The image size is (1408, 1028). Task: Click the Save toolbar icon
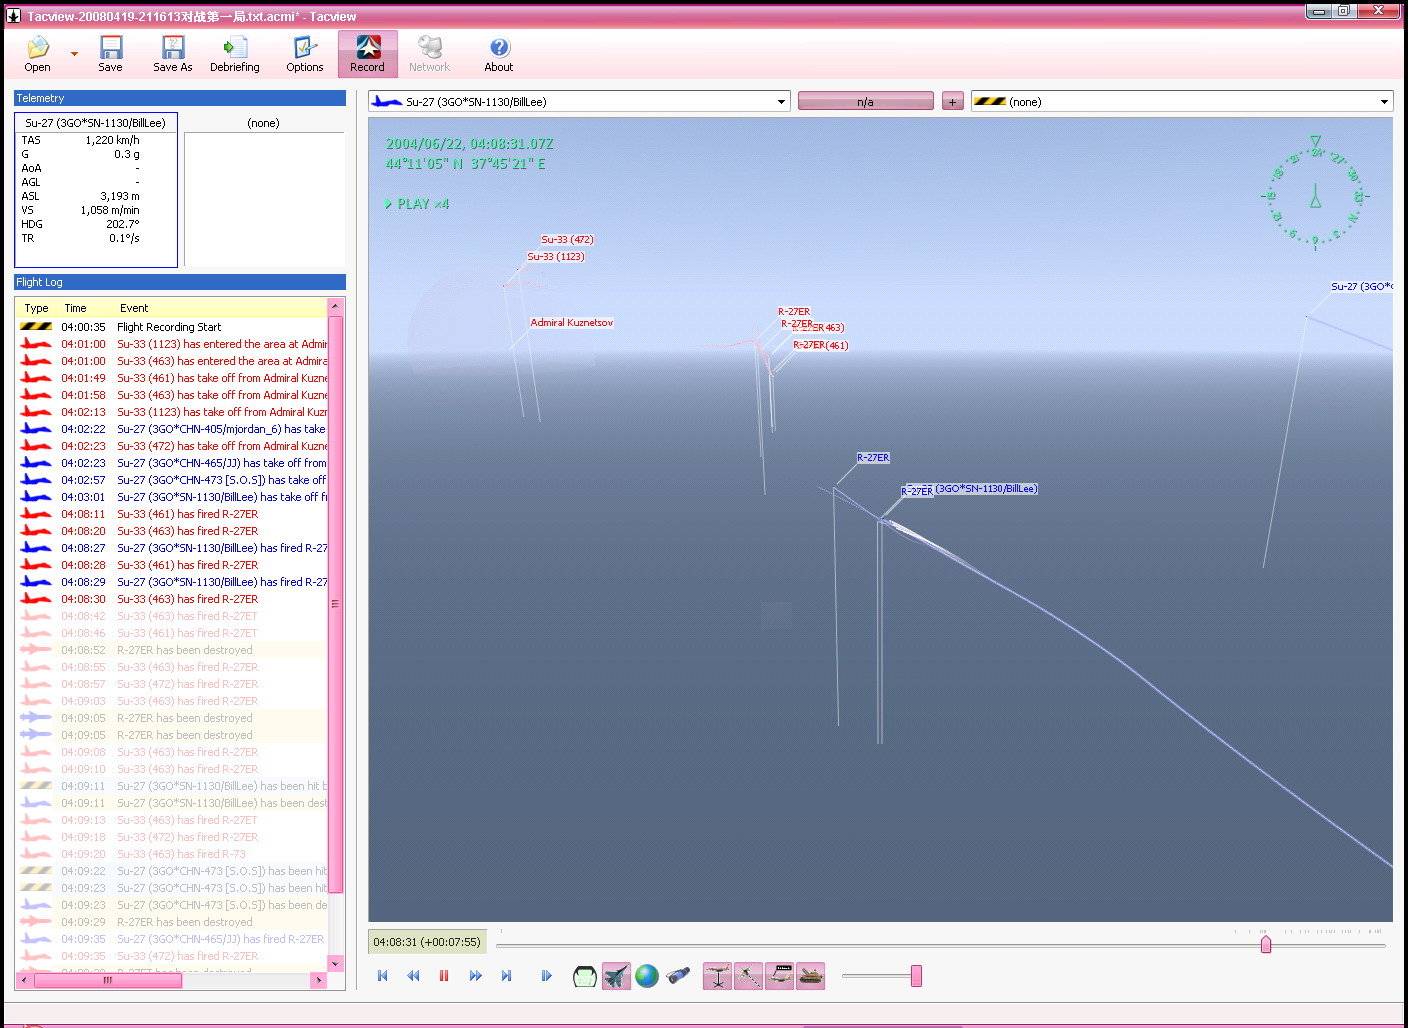[110, 54]
